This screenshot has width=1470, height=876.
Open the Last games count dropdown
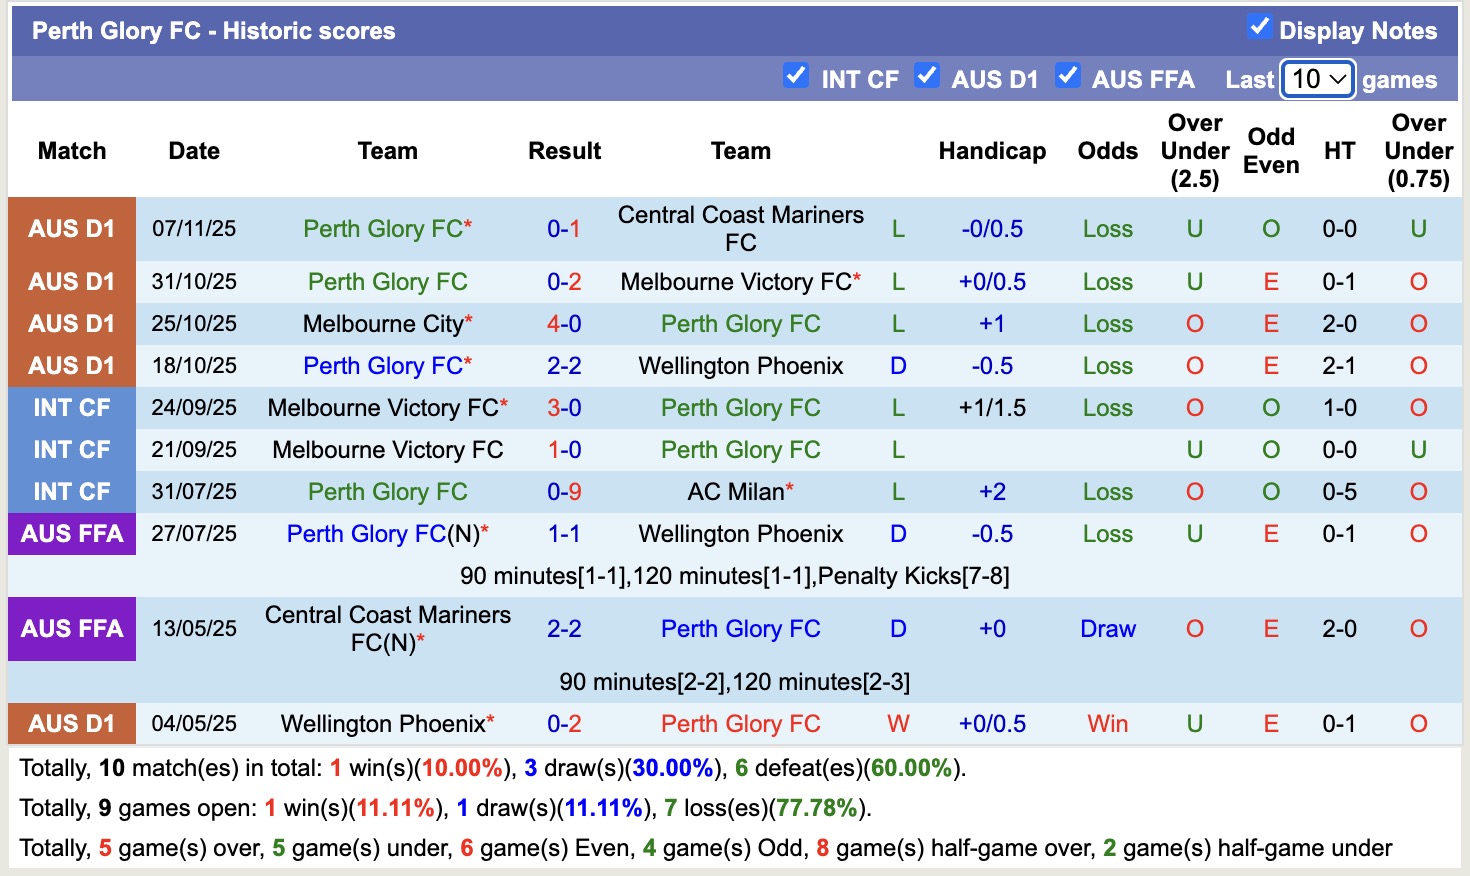(x=1317, y=79)
